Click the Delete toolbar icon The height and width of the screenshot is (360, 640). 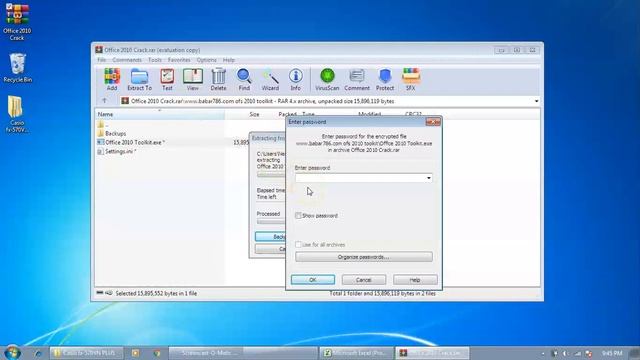click(218, 80)
